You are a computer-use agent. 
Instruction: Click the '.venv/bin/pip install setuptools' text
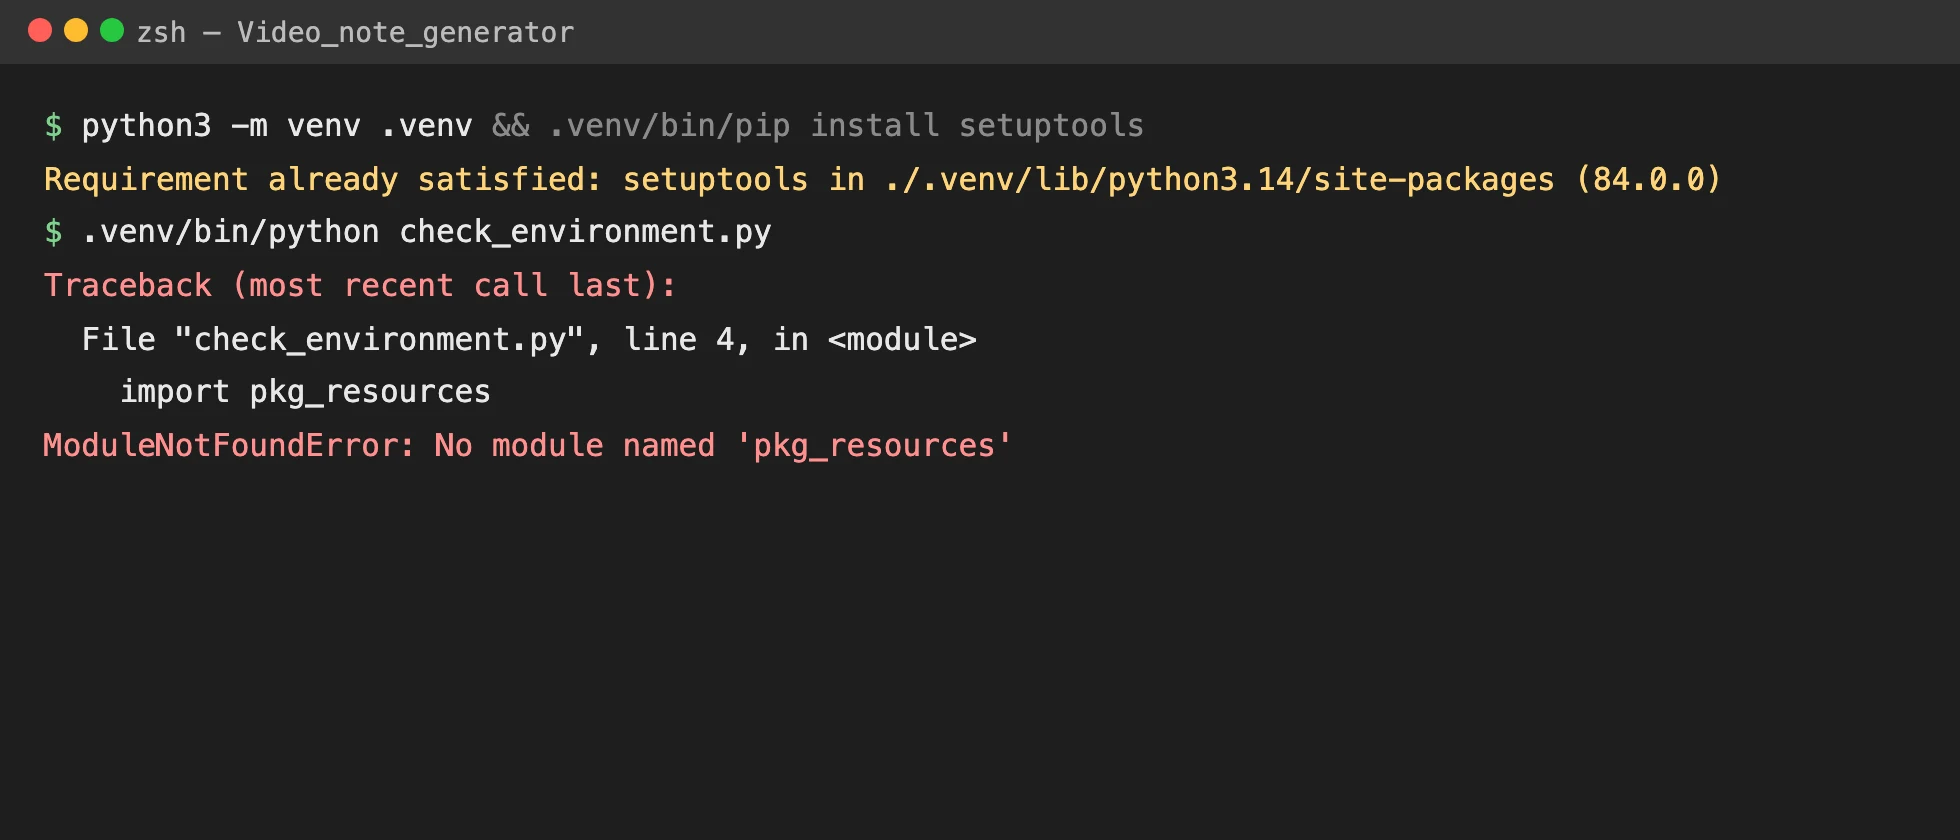pyautogui.click(x=846, y=126)
